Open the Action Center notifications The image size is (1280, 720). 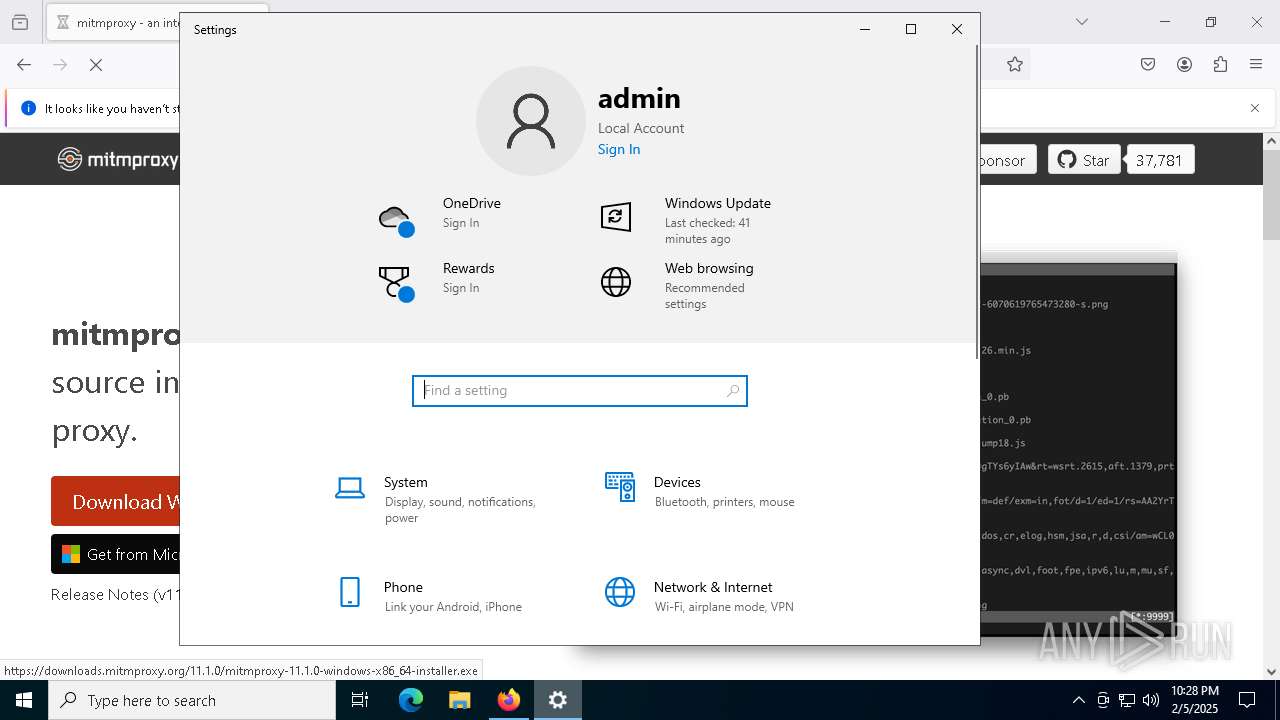pos(1247,700)
